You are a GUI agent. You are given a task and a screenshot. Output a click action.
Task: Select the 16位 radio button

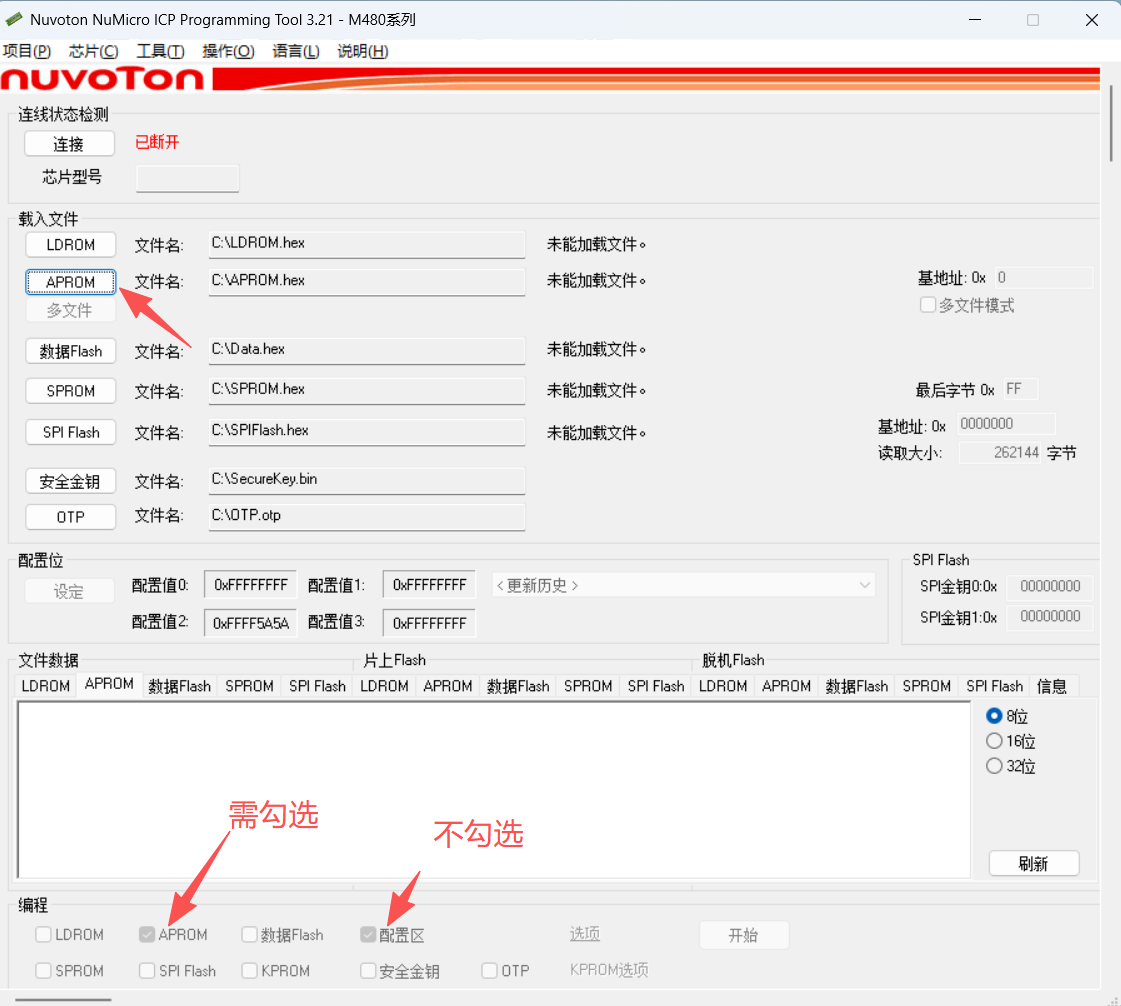(994, 741)
